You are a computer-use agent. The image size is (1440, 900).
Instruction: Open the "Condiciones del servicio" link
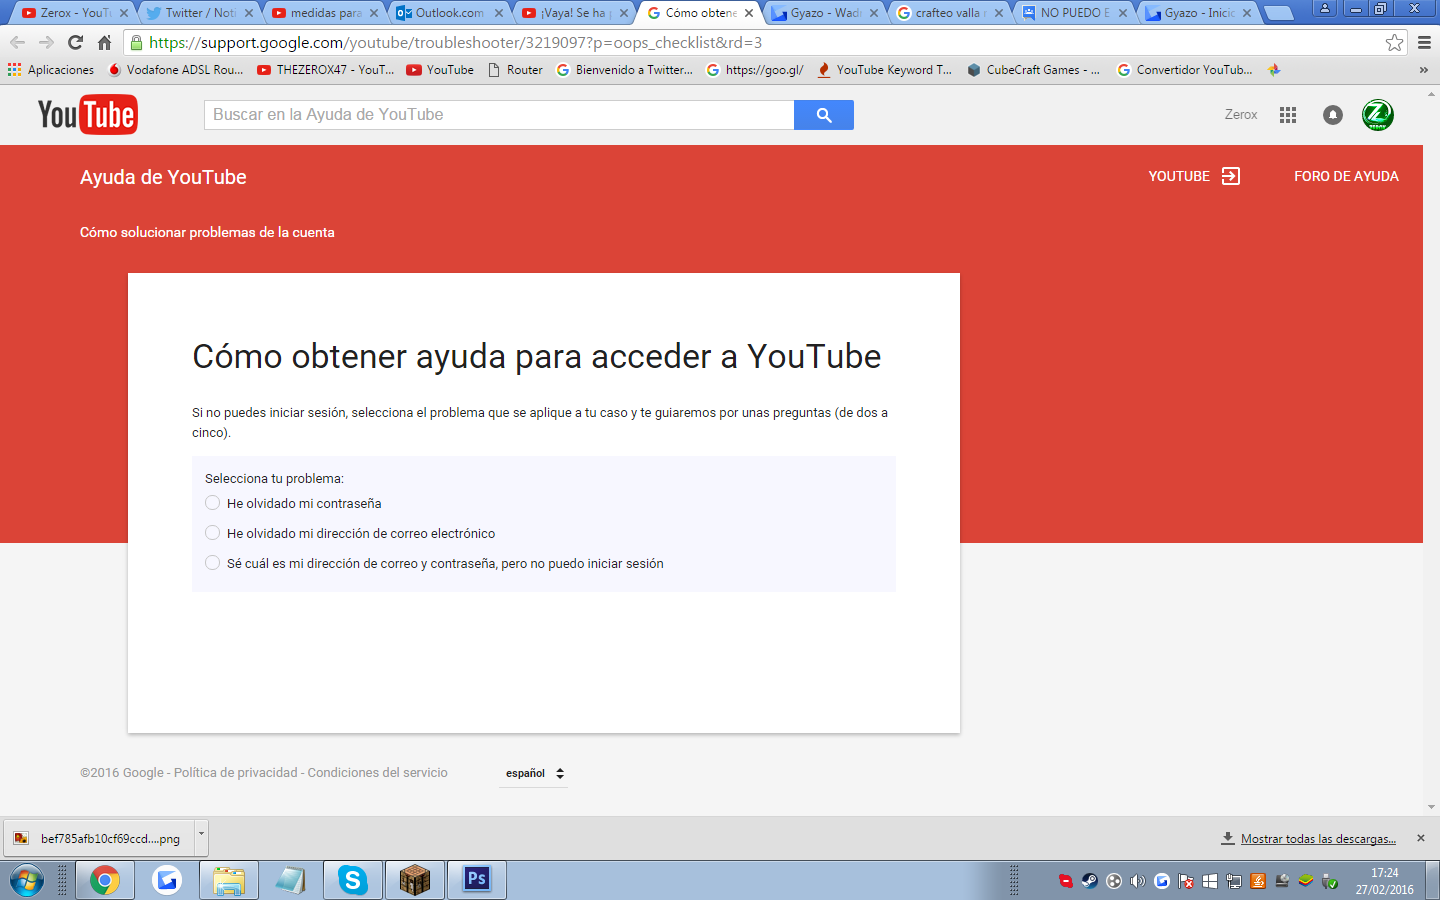click(378, 773)
